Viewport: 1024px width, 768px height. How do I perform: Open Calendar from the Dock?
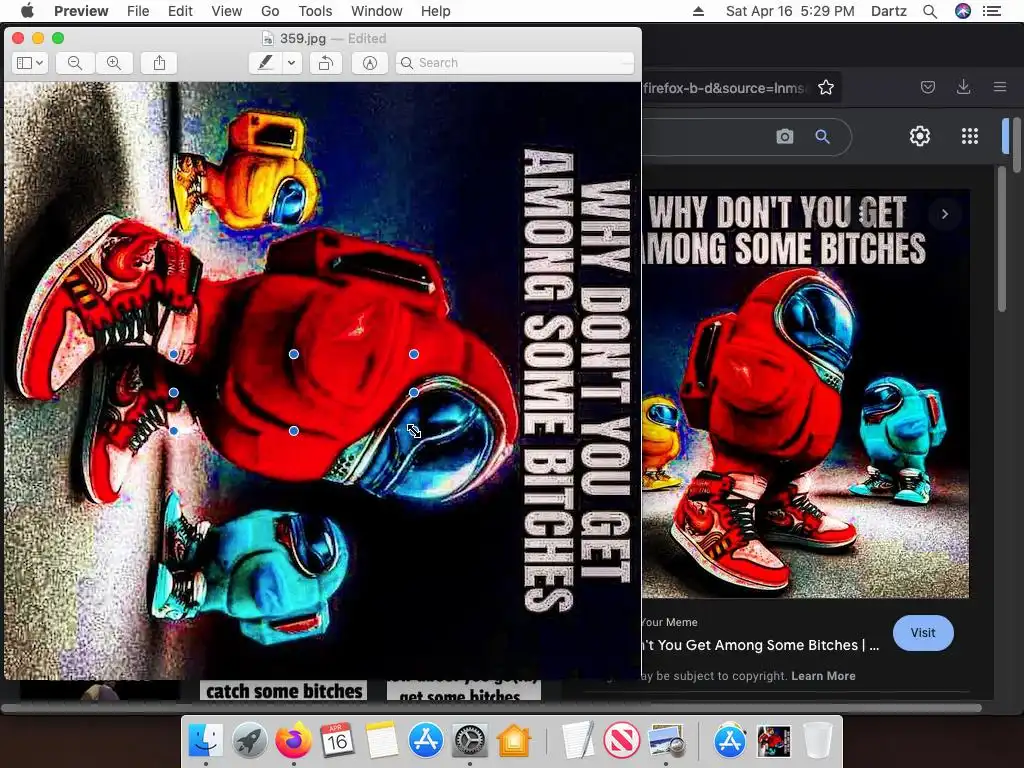tap(337, 741)
